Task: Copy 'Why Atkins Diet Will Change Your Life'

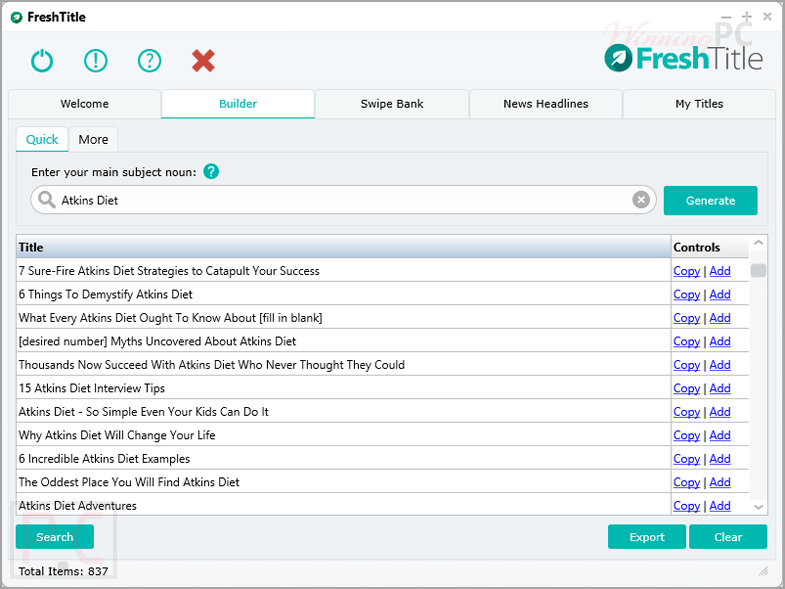Action: [x=686, y=436]
